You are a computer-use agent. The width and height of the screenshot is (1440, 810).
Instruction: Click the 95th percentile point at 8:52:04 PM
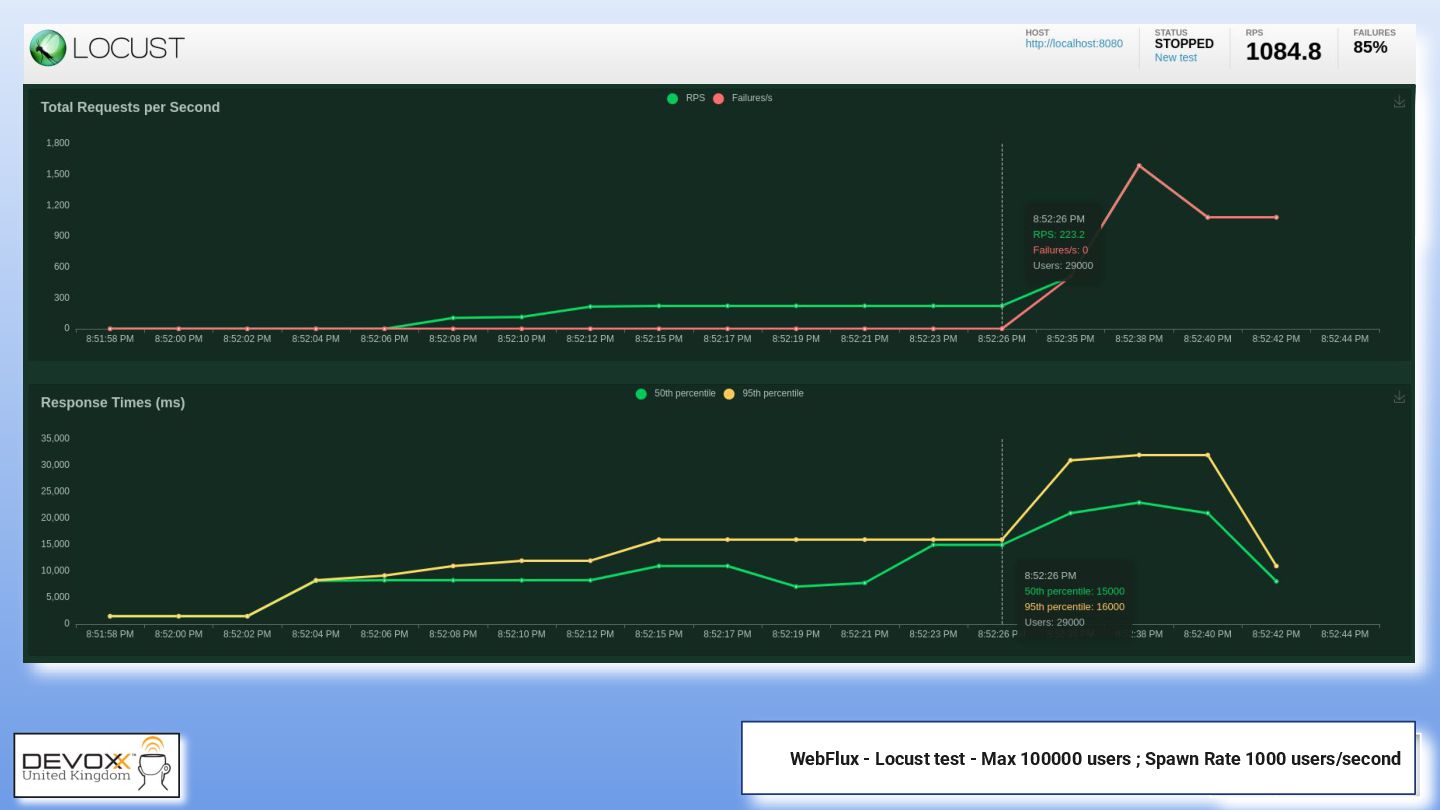(x=316, y=580)
